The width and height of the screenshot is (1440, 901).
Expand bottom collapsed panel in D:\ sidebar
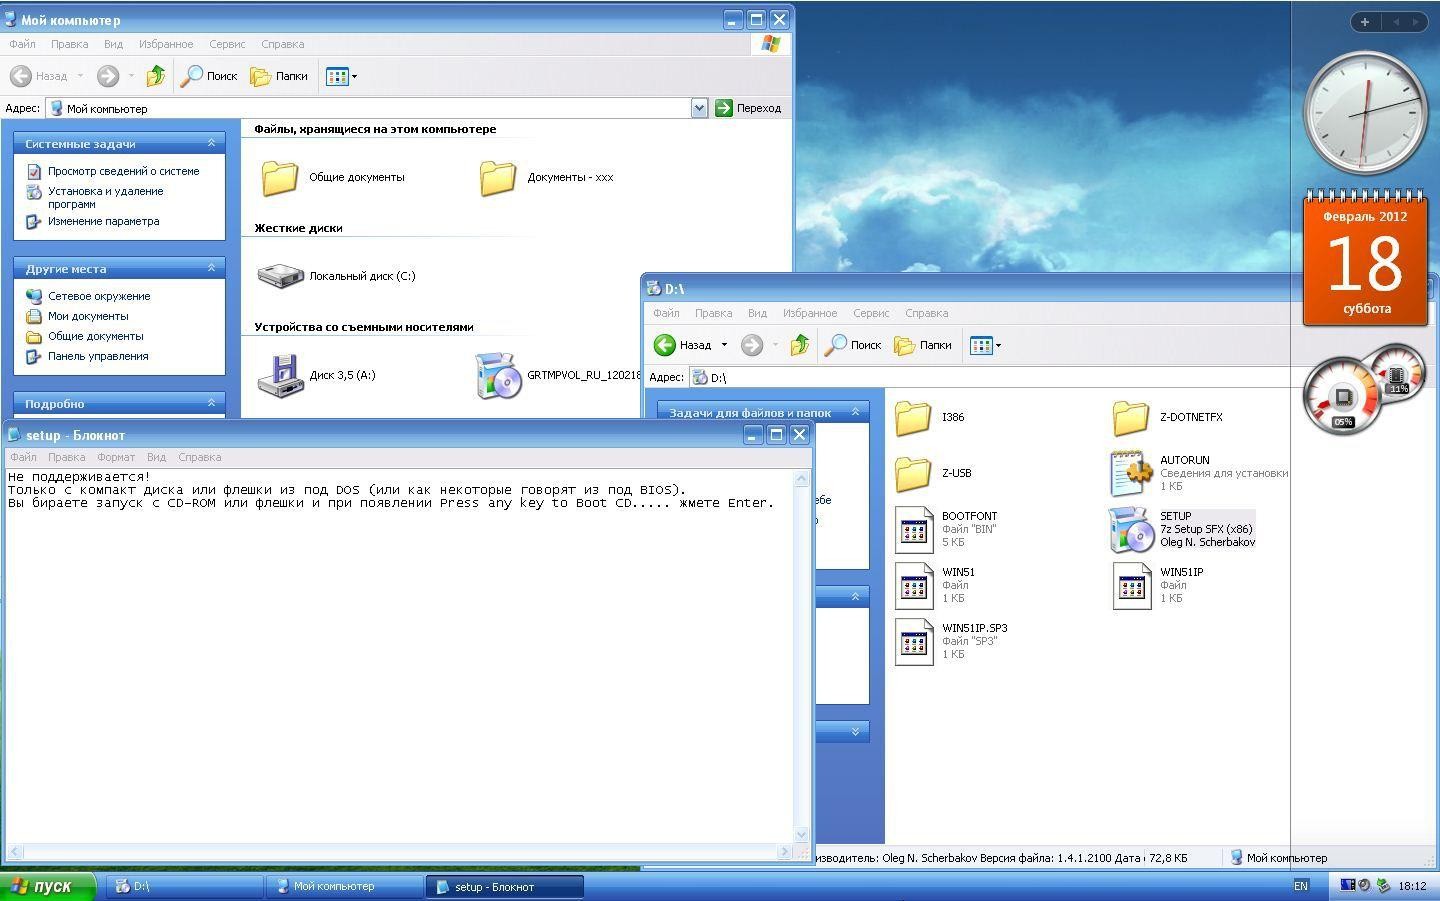pyautogui.click(x=855, y=731)
